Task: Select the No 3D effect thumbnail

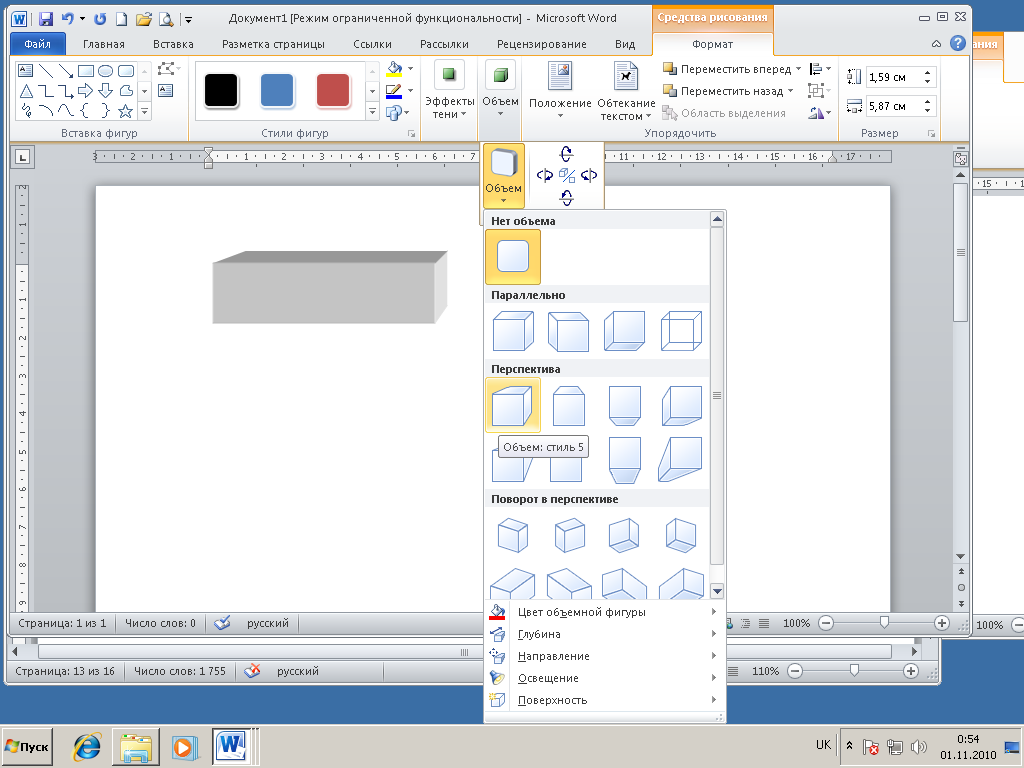Action: point(513,256)
